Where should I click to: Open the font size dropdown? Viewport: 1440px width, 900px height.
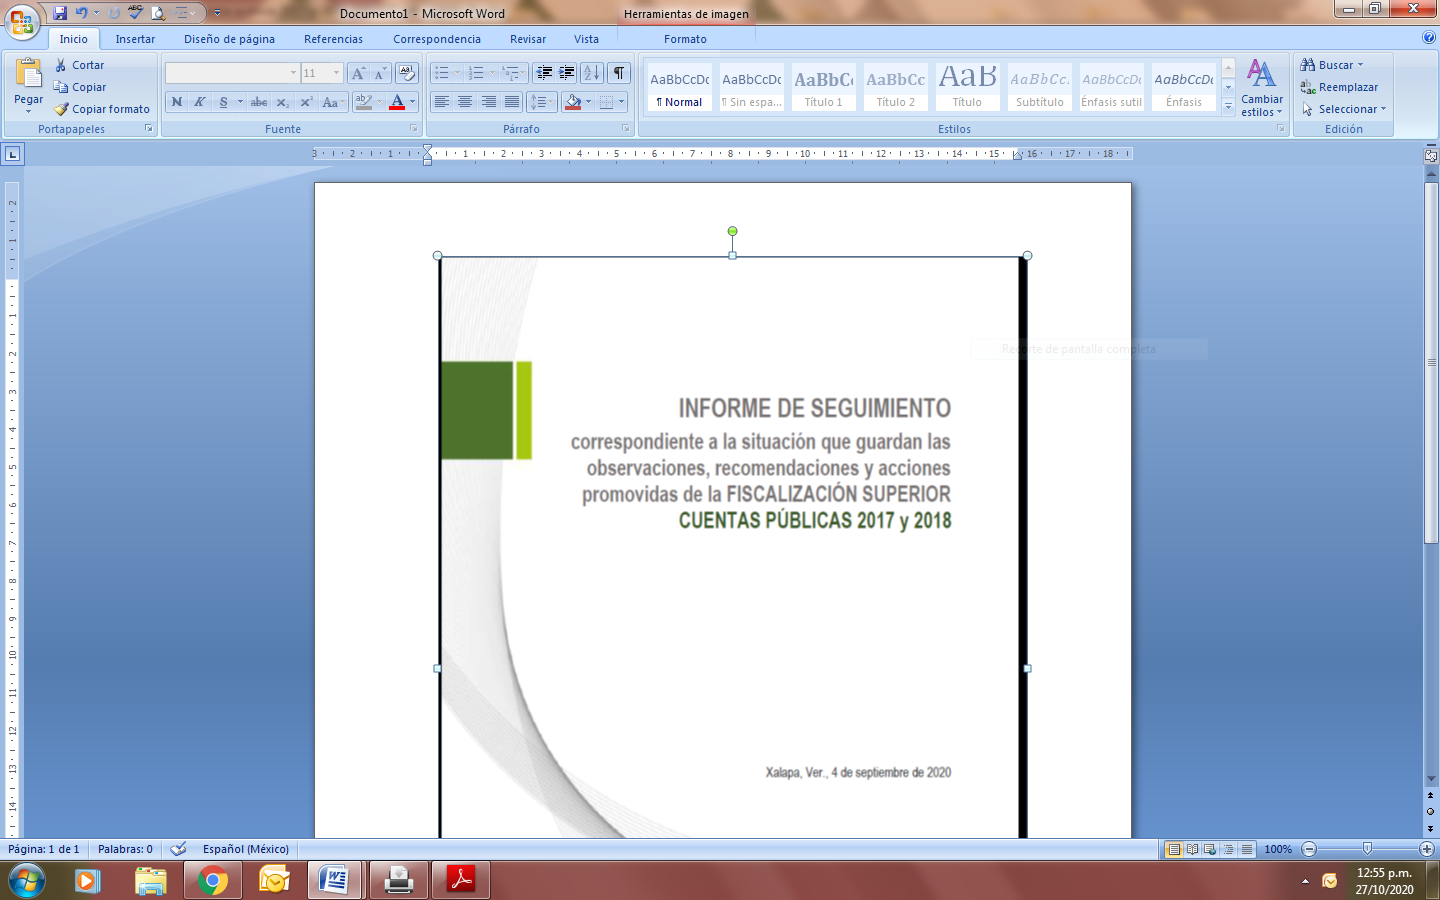click(336, 73)
